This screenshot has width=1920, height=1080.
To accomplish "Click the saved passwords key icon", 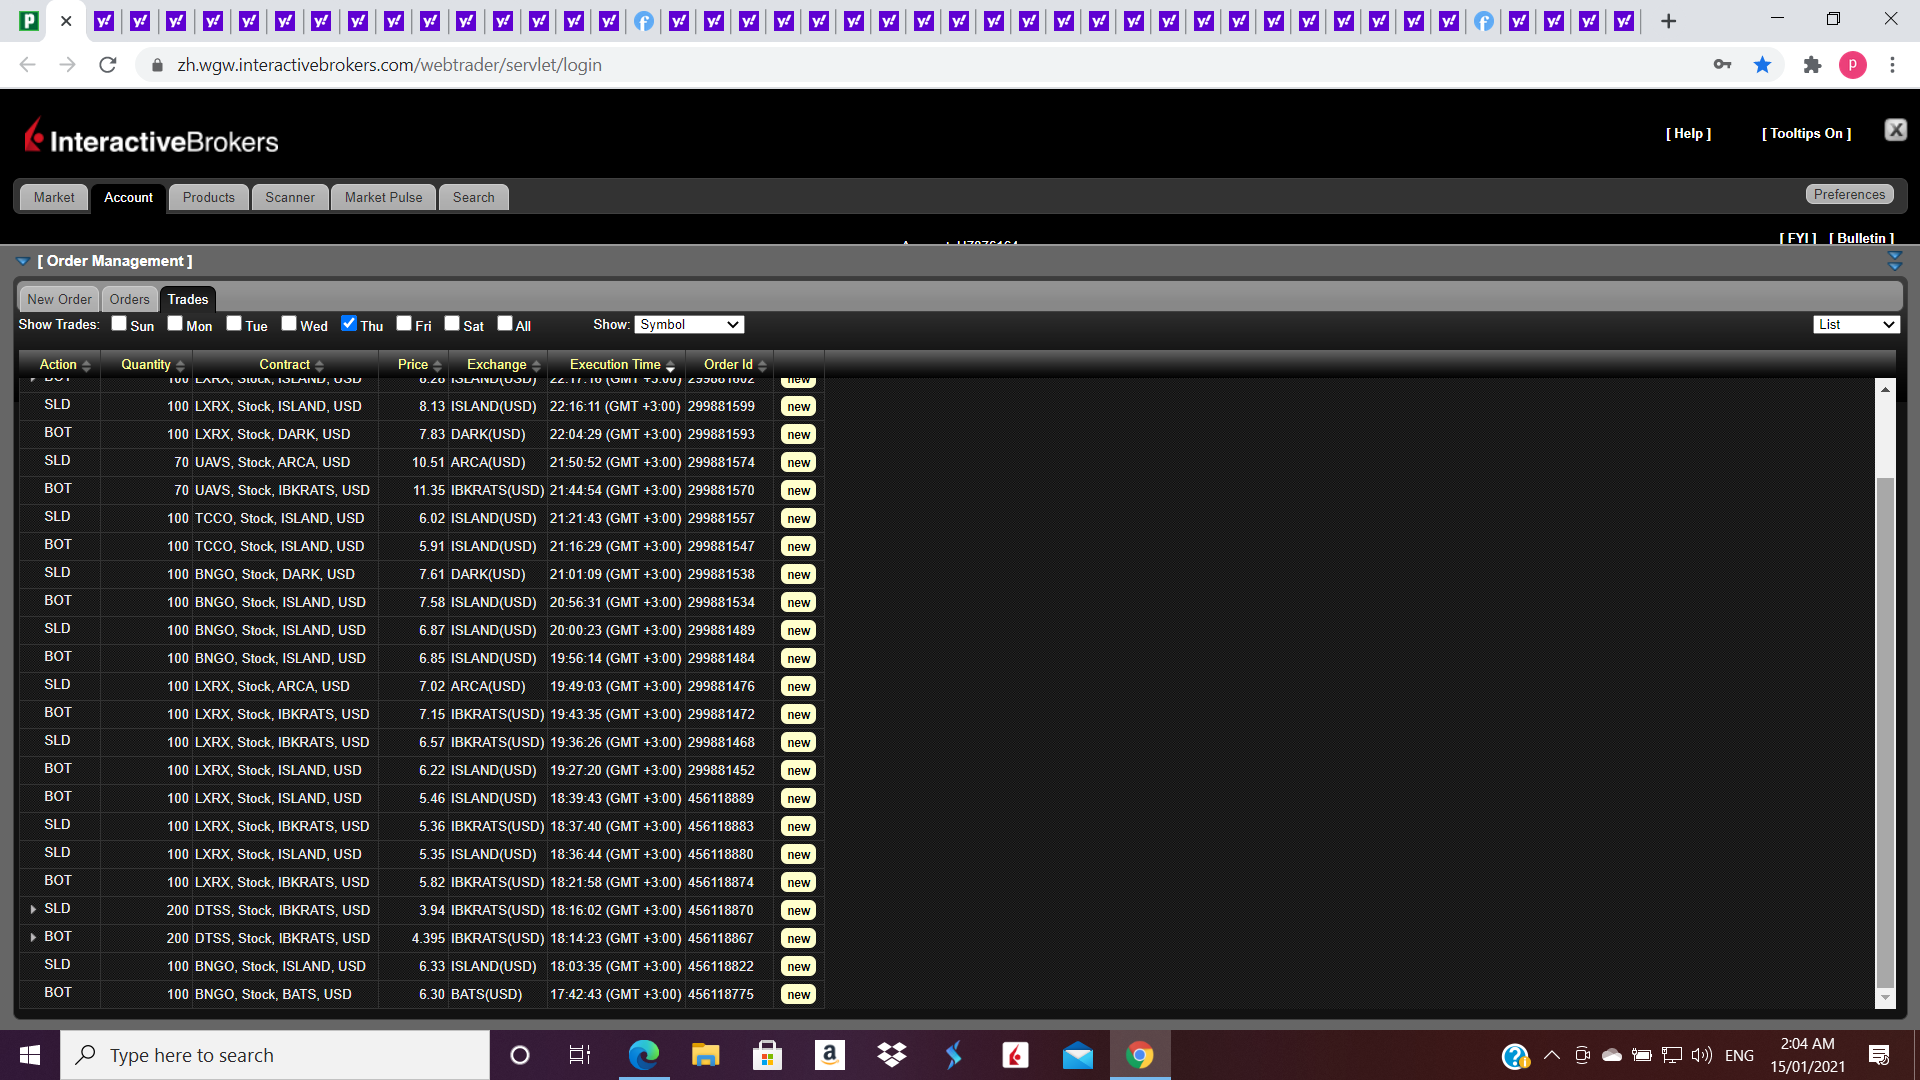I will point(1722,65).
